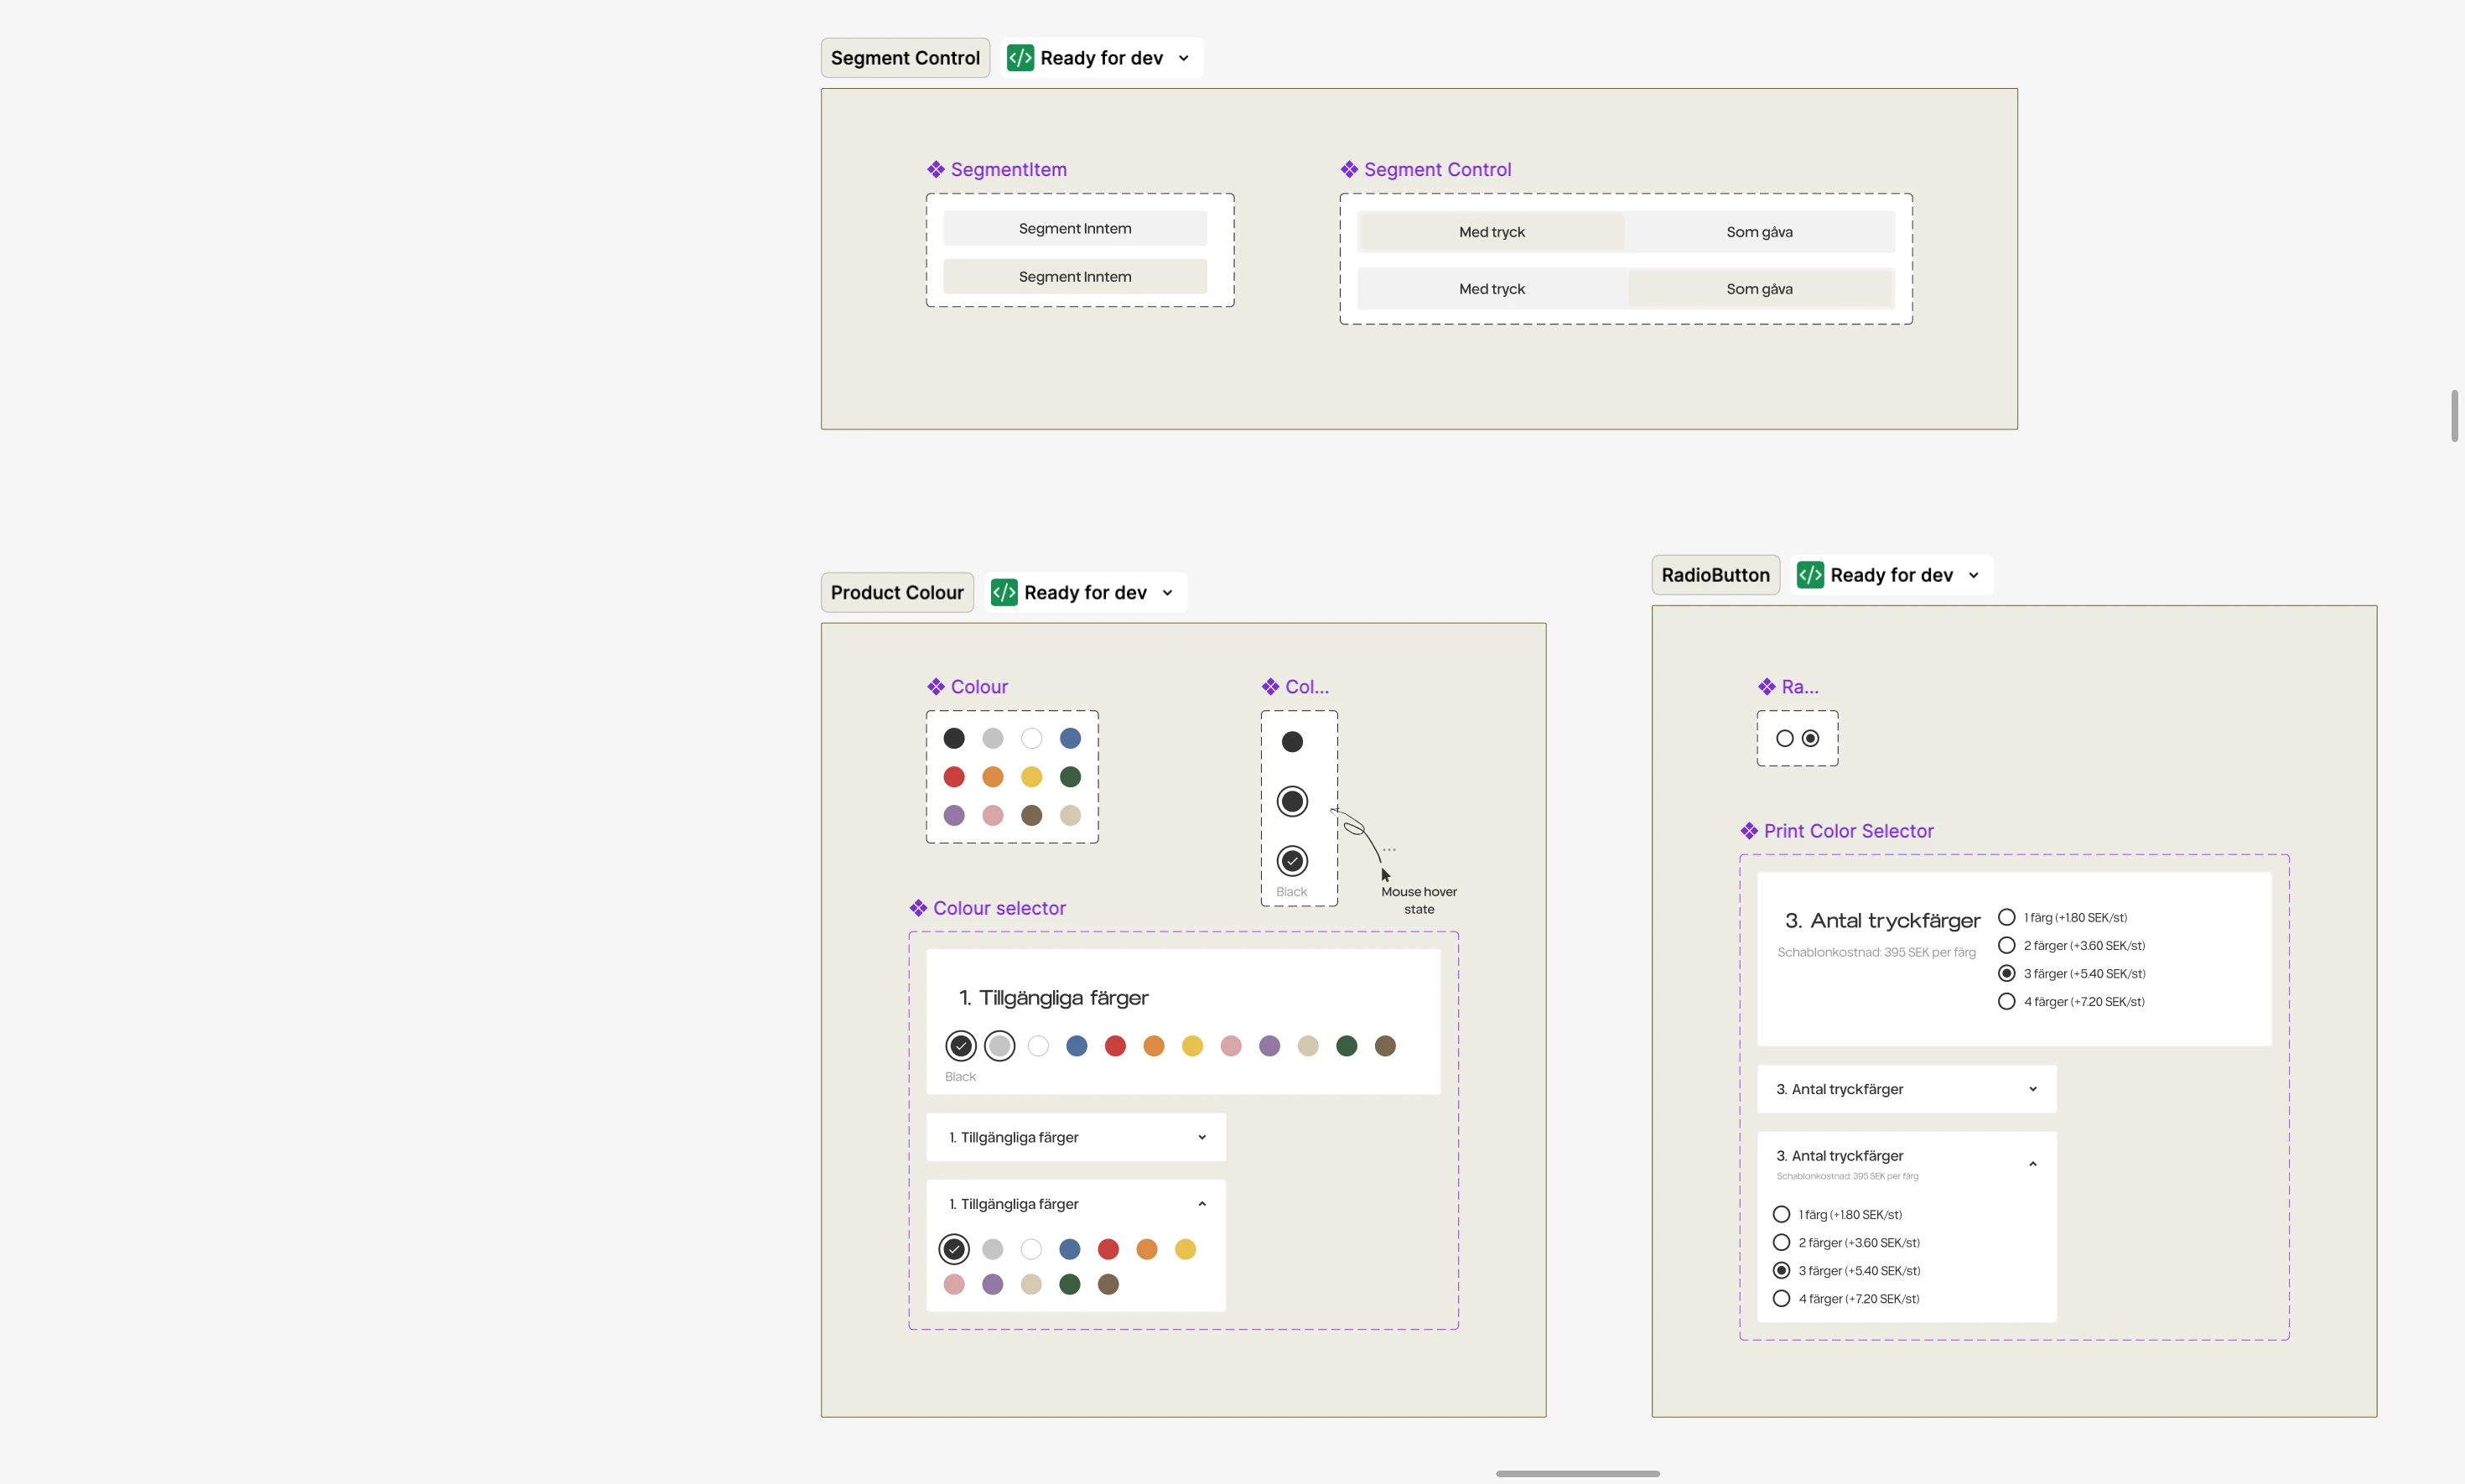The height and width of the screenshot is (1484, 2465).
Task: Open the Ready for dev dropdown beside Segment Control
Action: pos(1184,58)
